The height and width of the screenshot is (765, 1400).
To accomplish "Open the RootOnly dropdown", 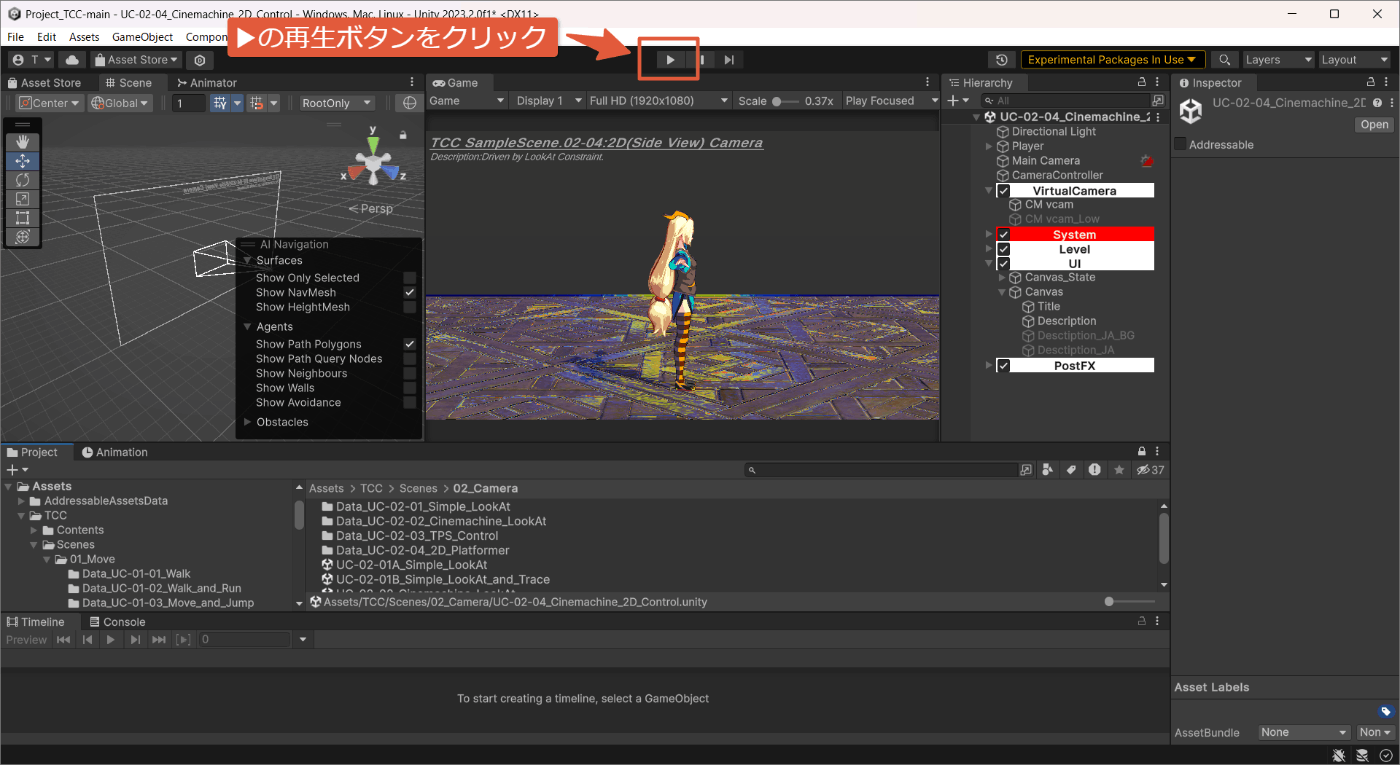I will 337,103.
